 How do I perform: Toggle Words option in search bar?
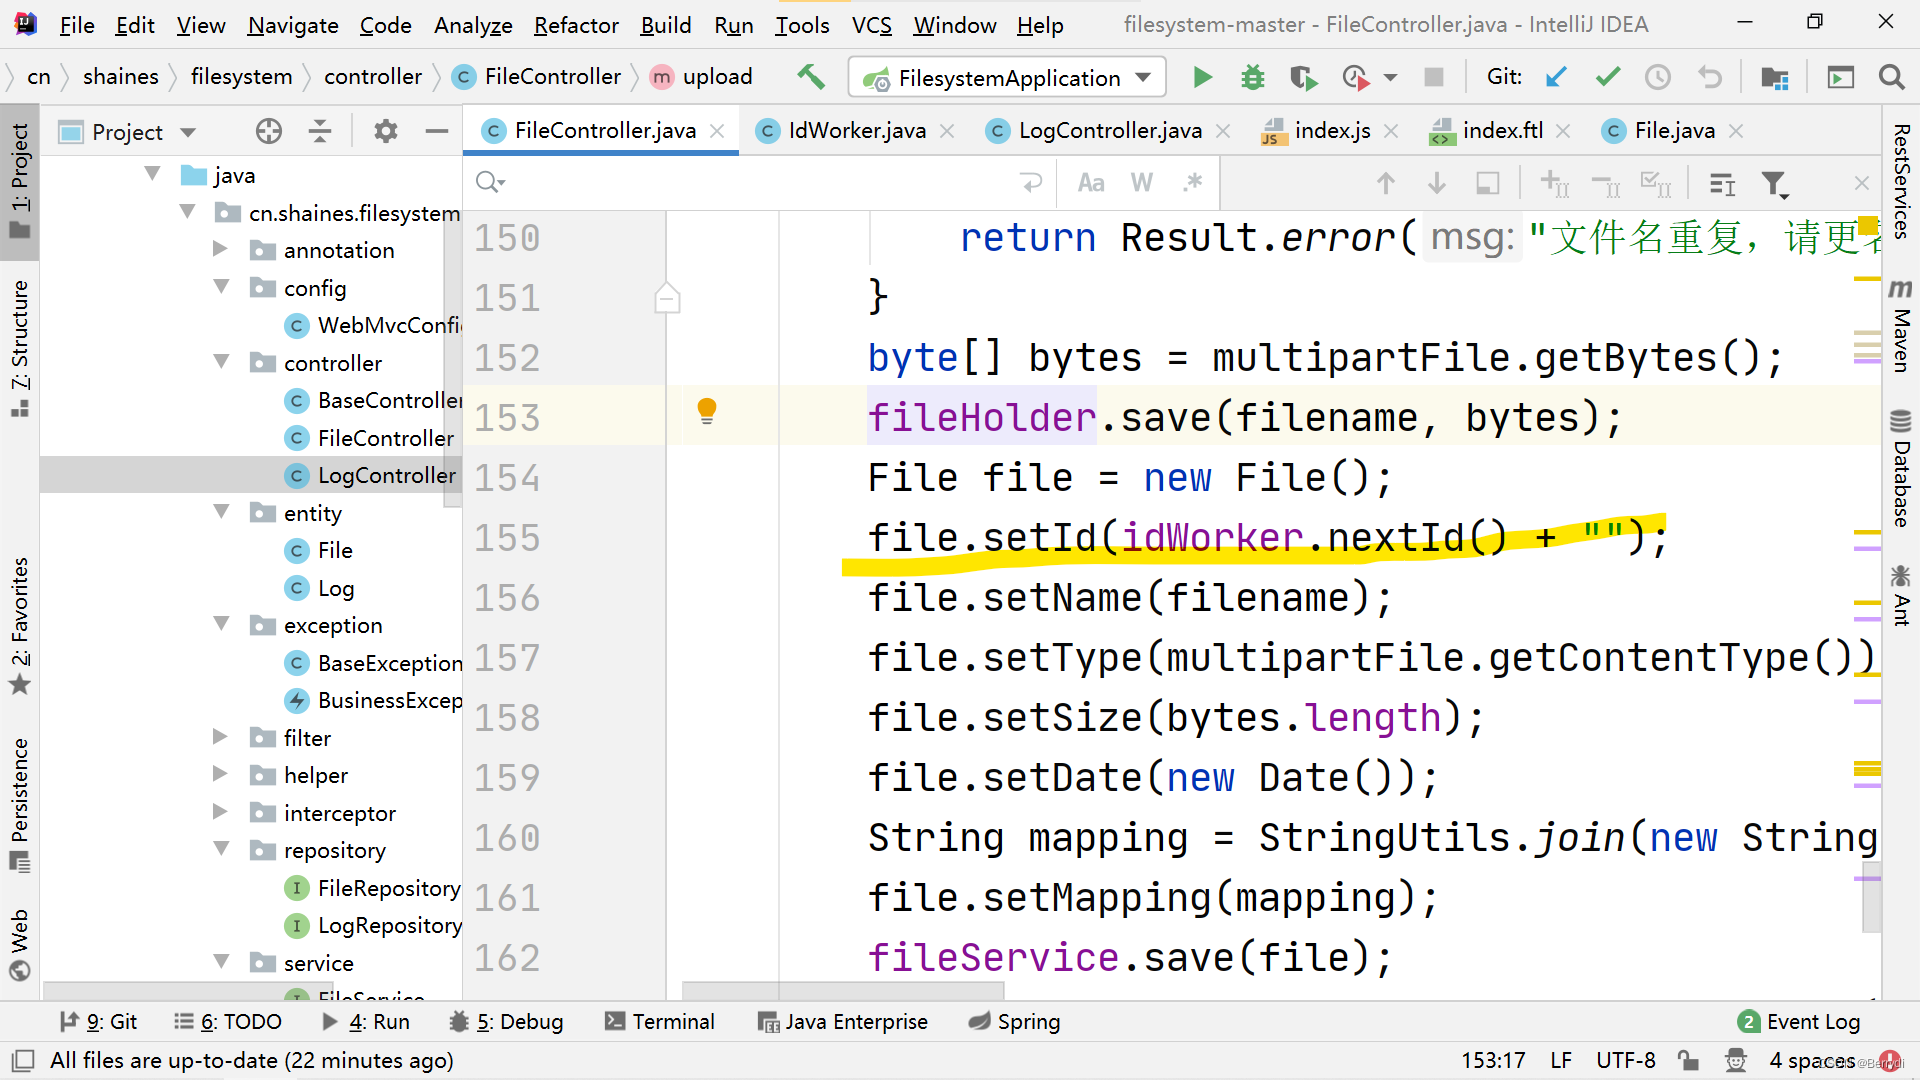pyautogui.click(x=1141, y=183)
